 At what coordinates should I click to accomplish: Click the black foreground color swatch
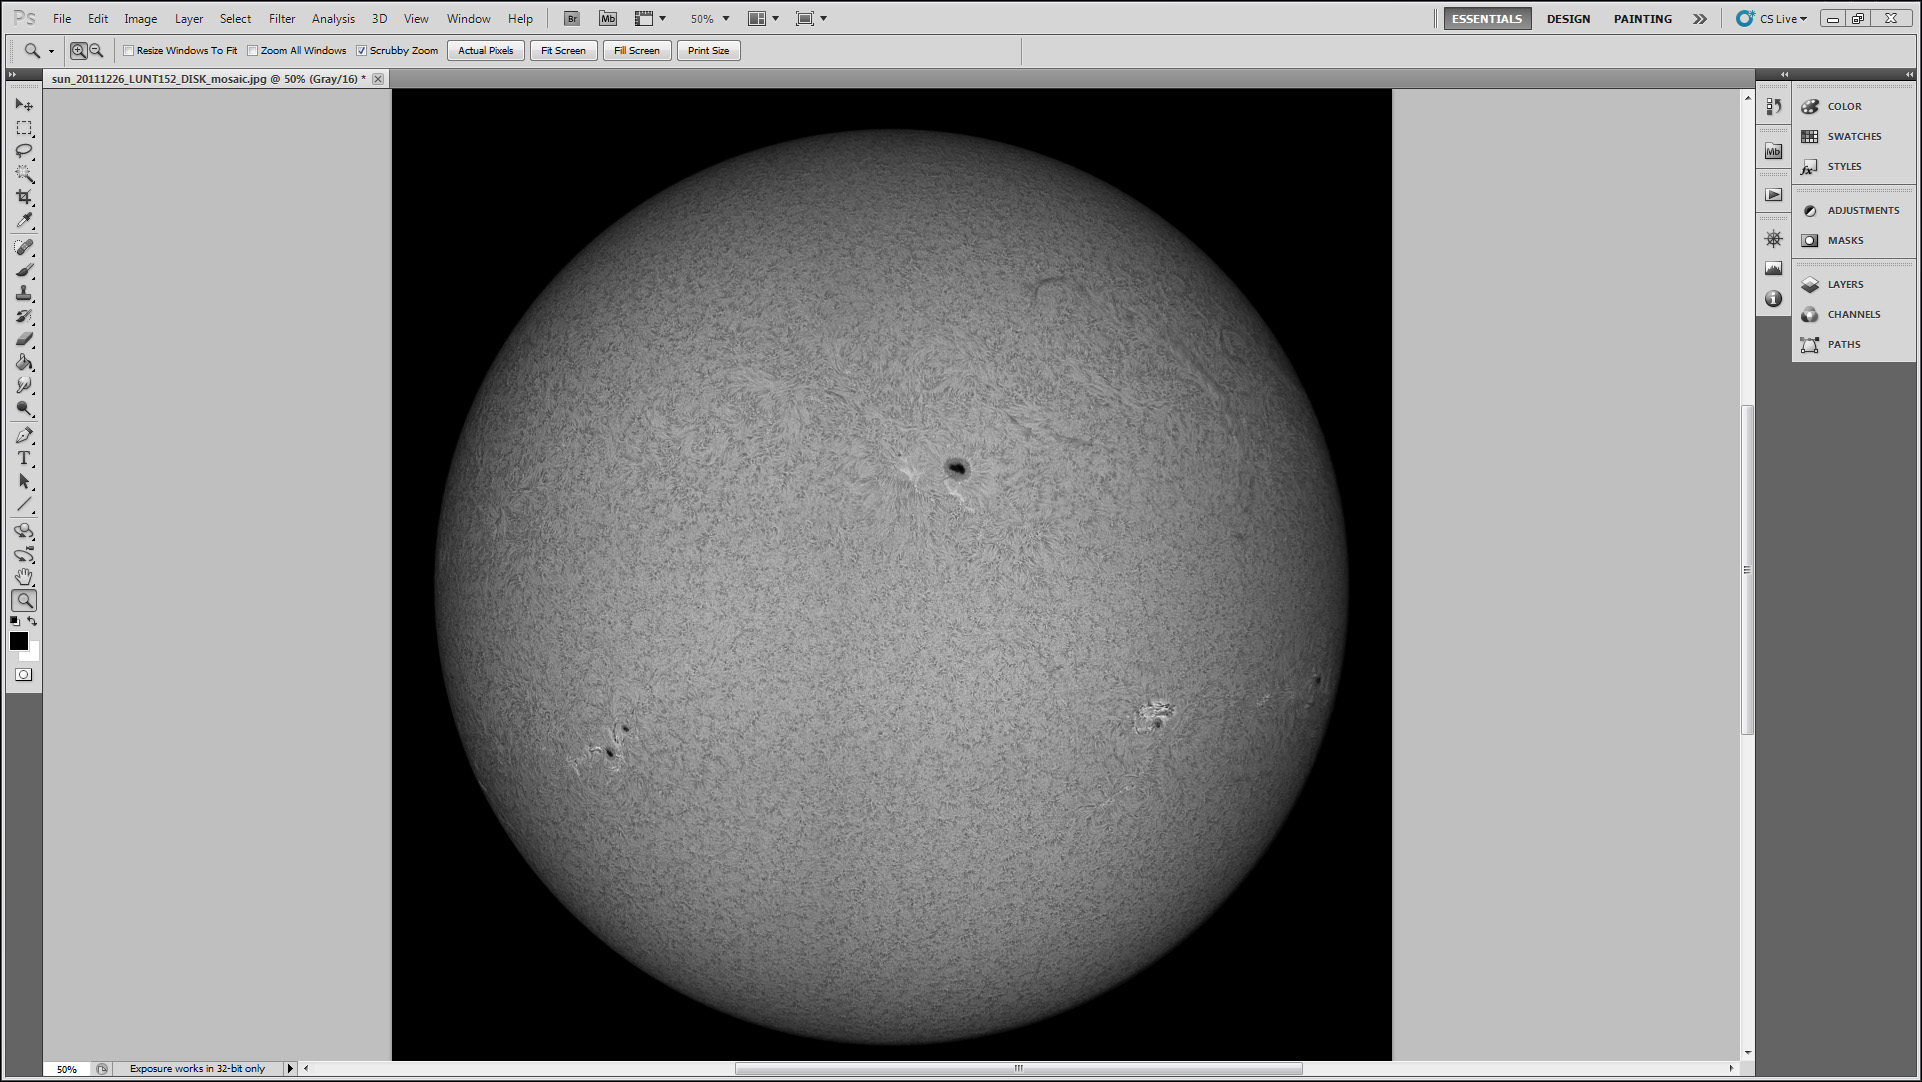18,641
